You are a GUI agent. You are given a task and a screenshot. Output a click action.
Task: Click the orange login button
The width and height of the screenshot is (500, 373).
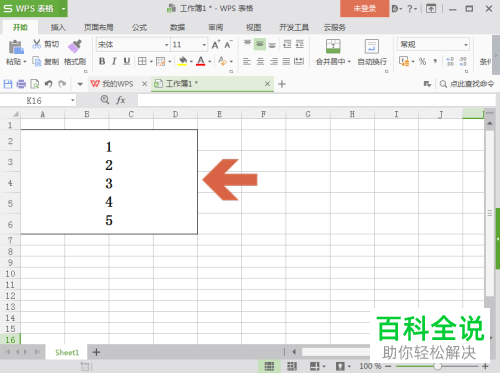365,8
